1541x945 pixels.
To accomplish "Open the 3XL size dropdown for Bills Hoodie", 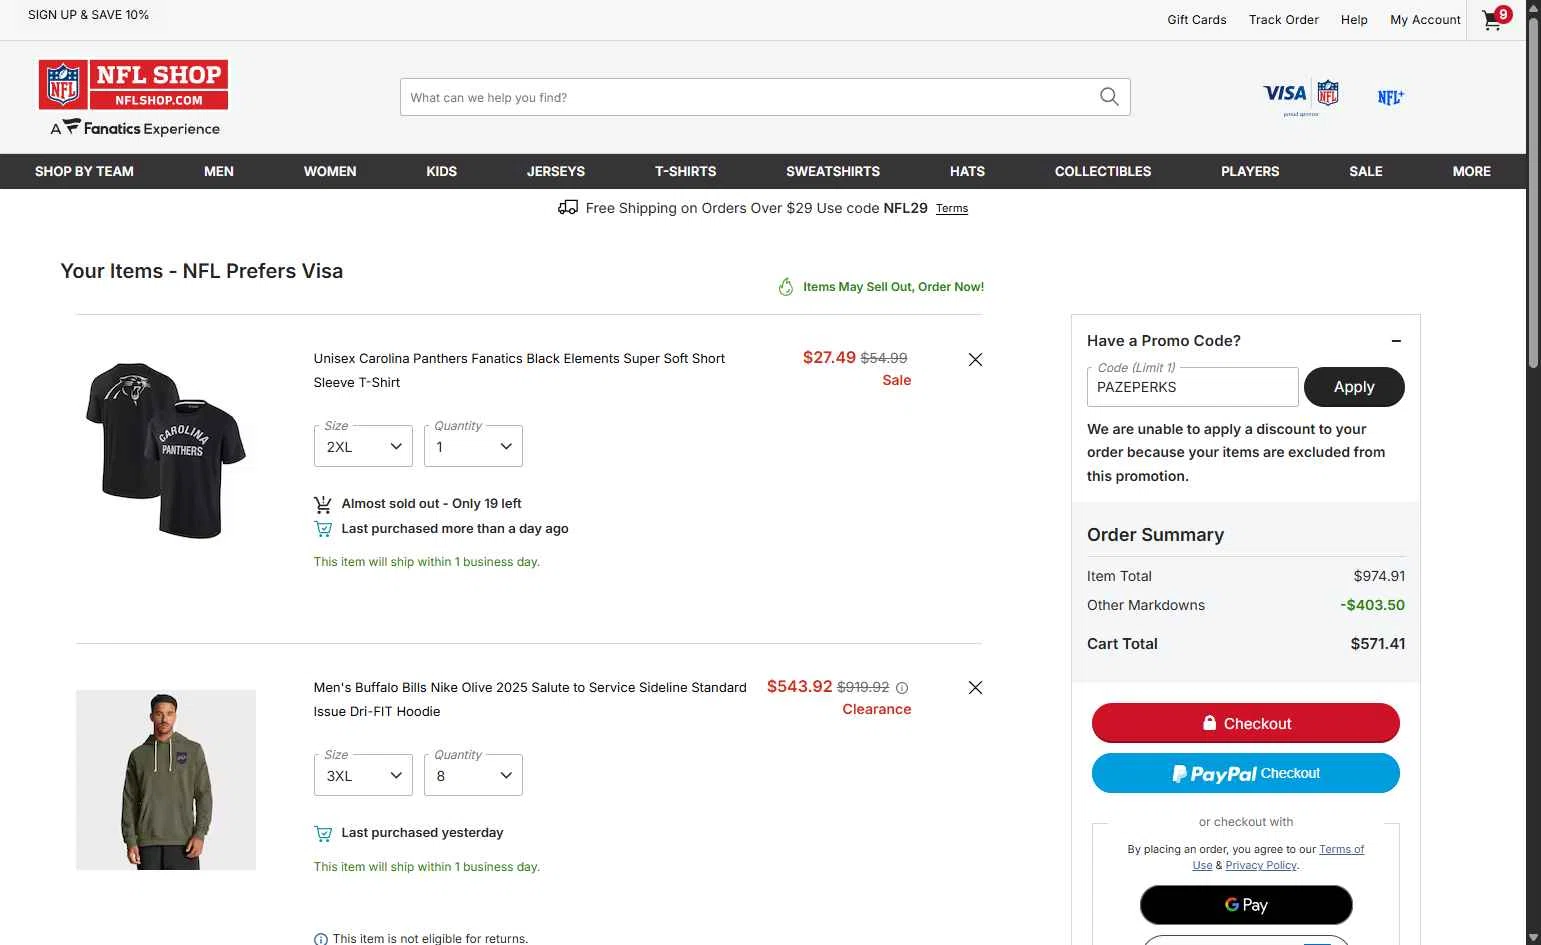I will coord(363,776).
